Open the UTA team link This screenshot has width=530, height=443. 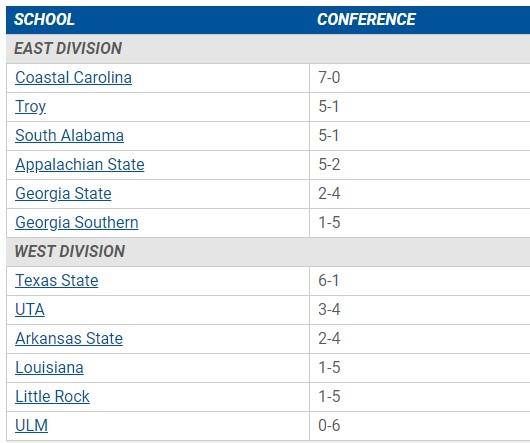[x=30, y=310]
